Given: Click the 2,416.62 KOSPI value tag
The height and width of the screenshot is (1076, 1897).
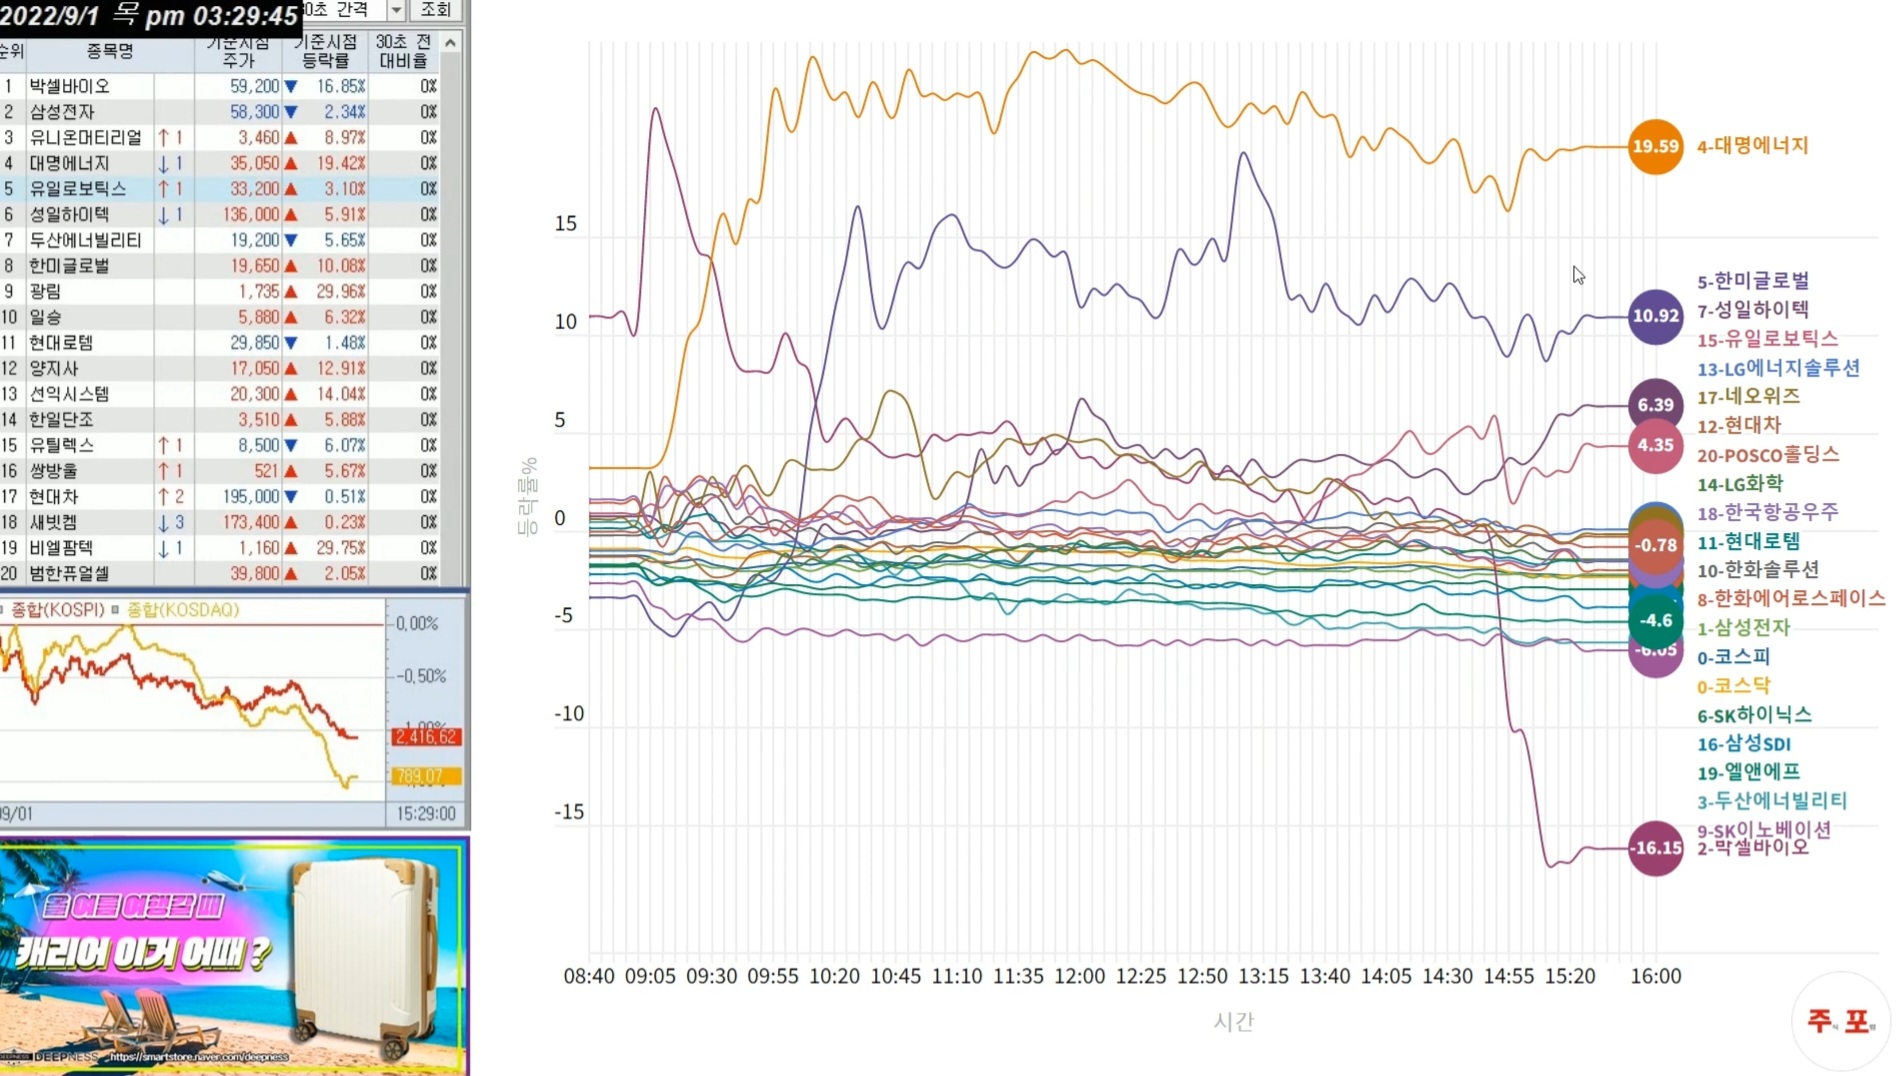Looking at the screenshot, I should click(x=426, y=737).
